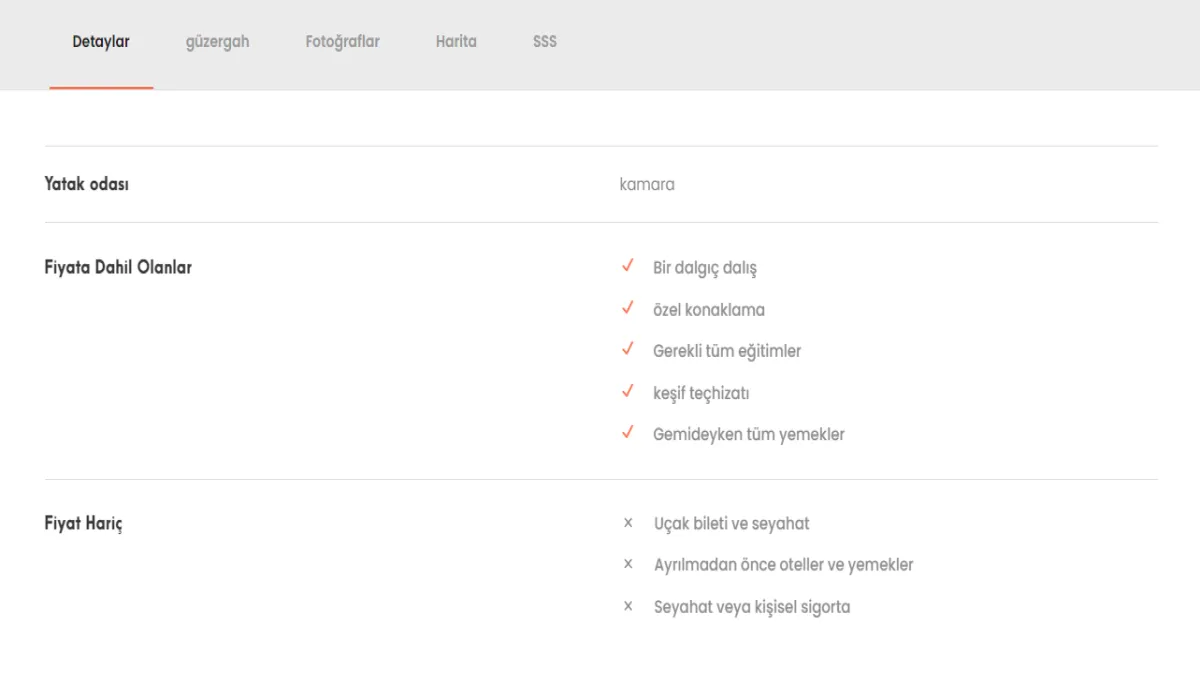
Task: Click checkmark next to Gerekli tüm eğitimler
Action: point(628,350)
